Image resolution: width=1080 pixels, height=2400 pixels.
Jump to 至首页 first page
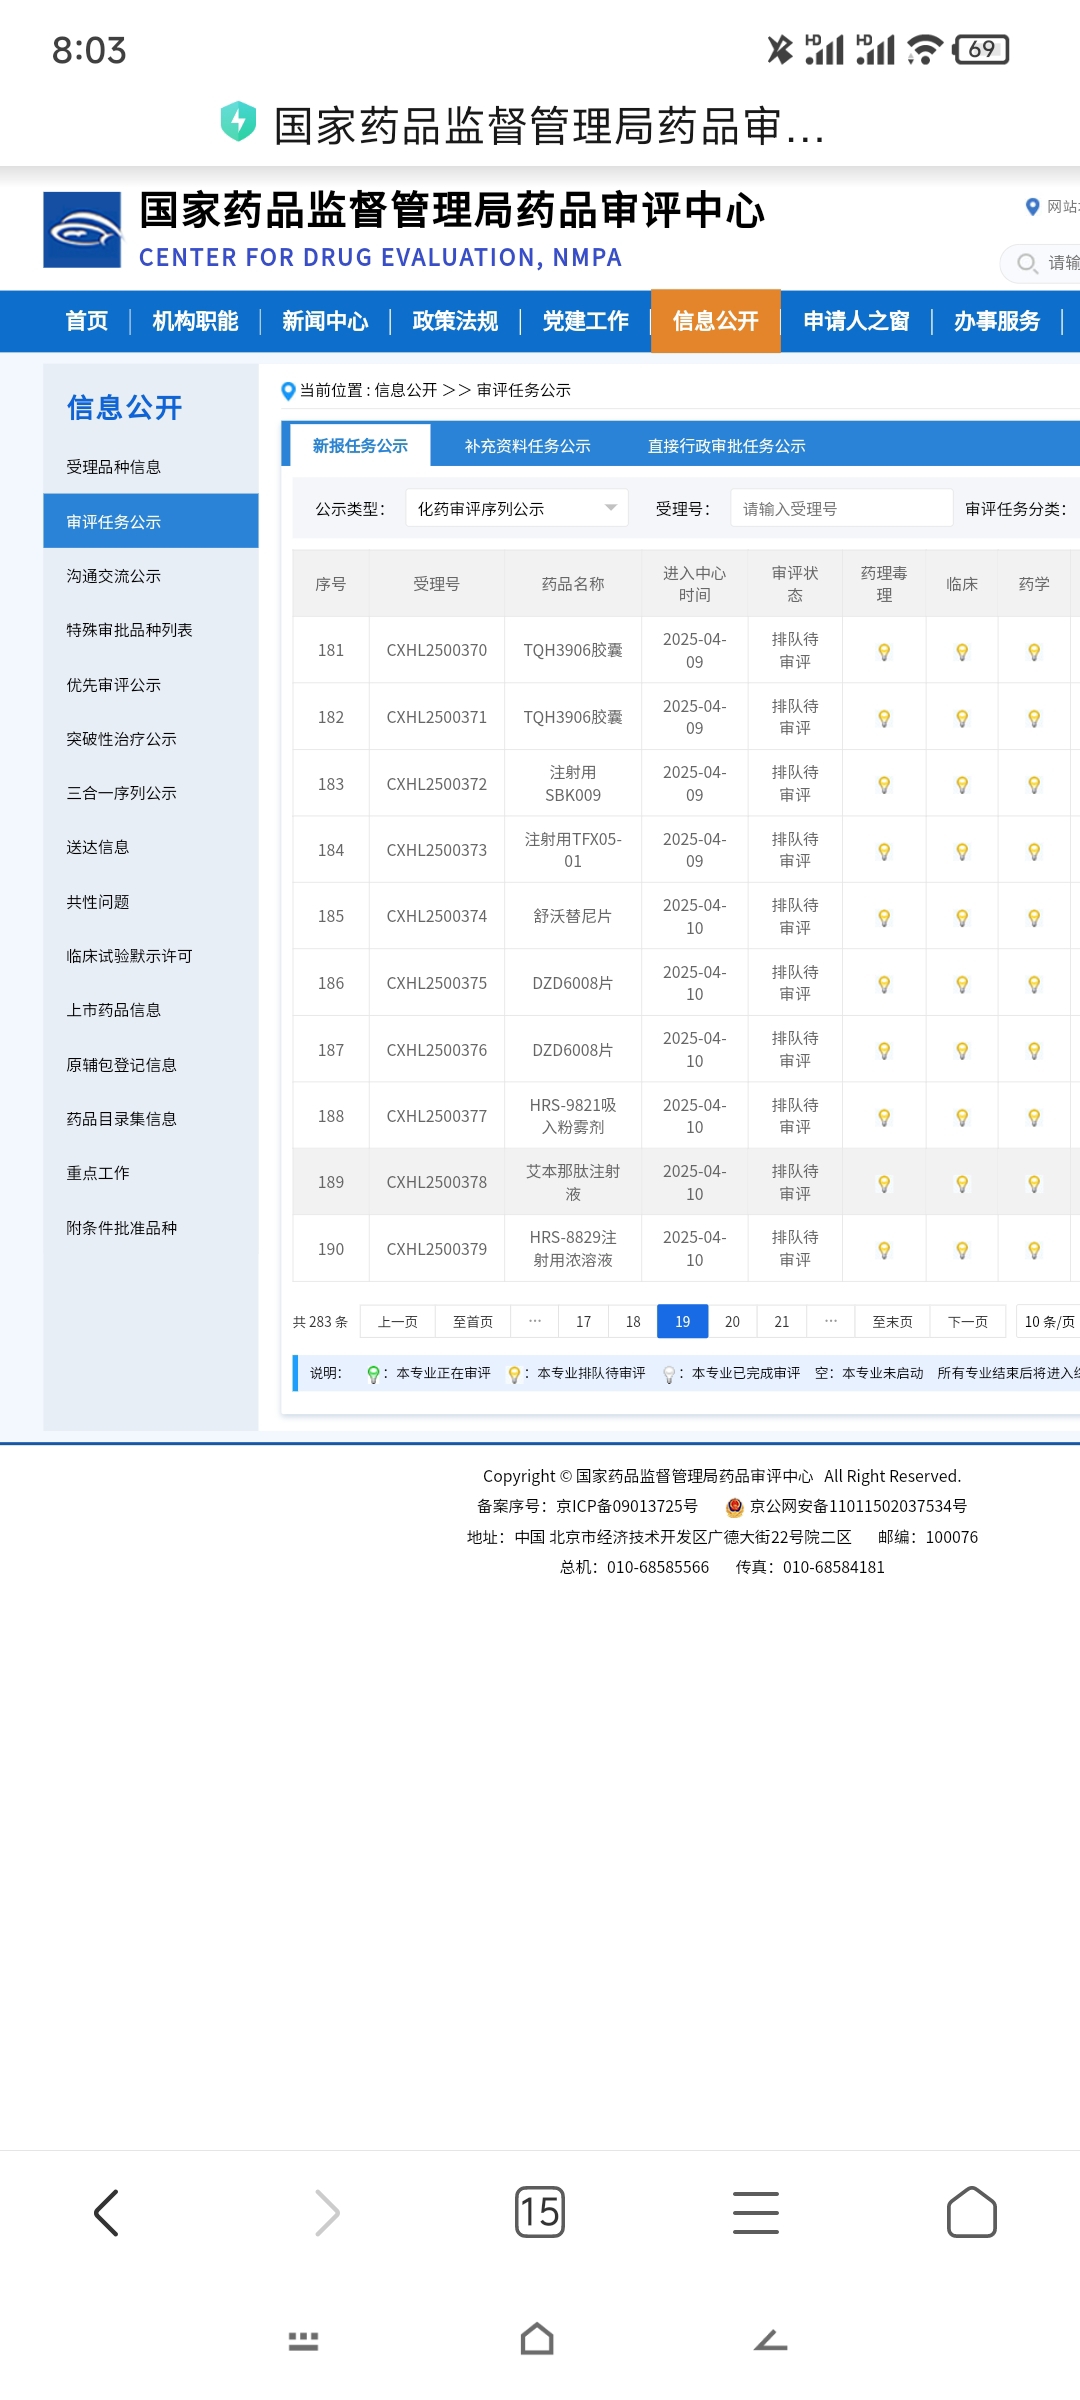point(473,1322)
